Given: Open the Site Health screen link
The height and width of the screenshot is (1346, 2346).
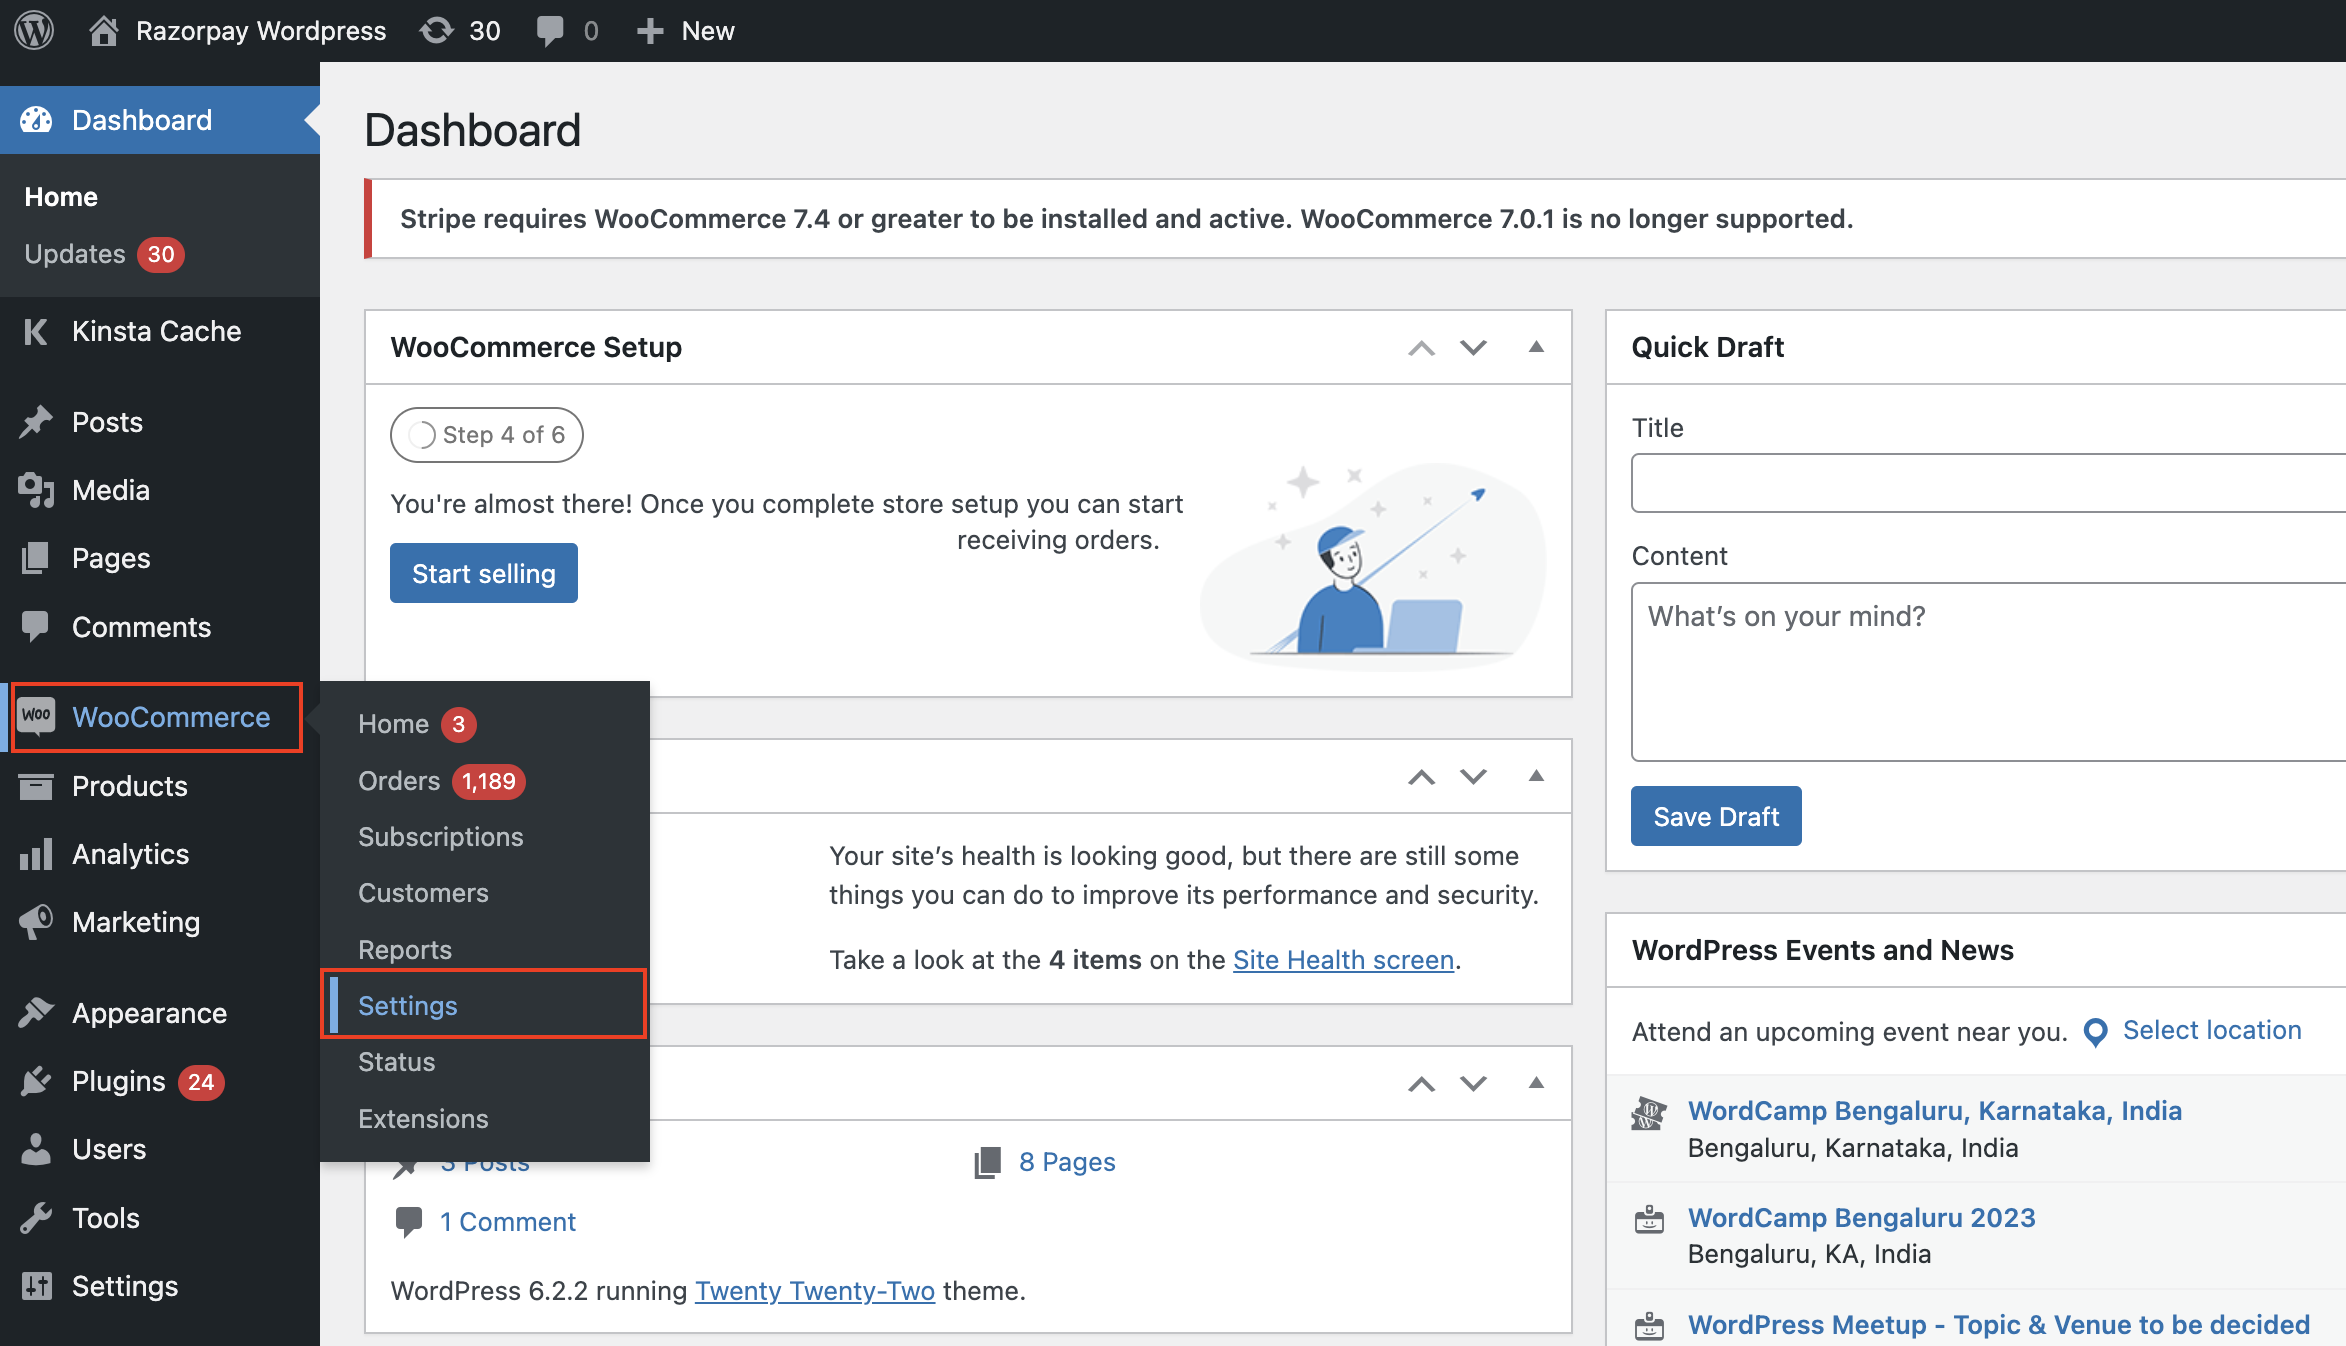Looking at the screenshot, I should pyautogui.click(x=1343, y=960).
